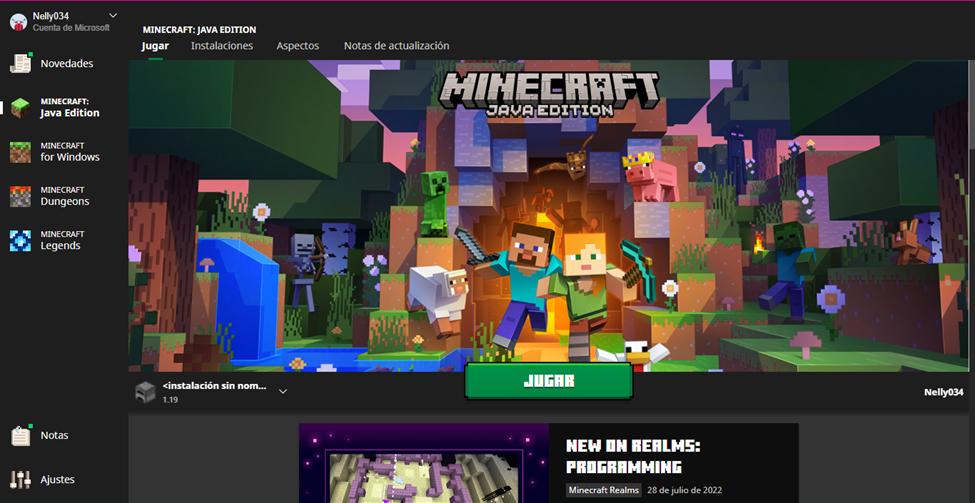Click the Minecraft Realms category tag
Image resolution: width=975 pixels, height=503 pixels.
point(604,491)
